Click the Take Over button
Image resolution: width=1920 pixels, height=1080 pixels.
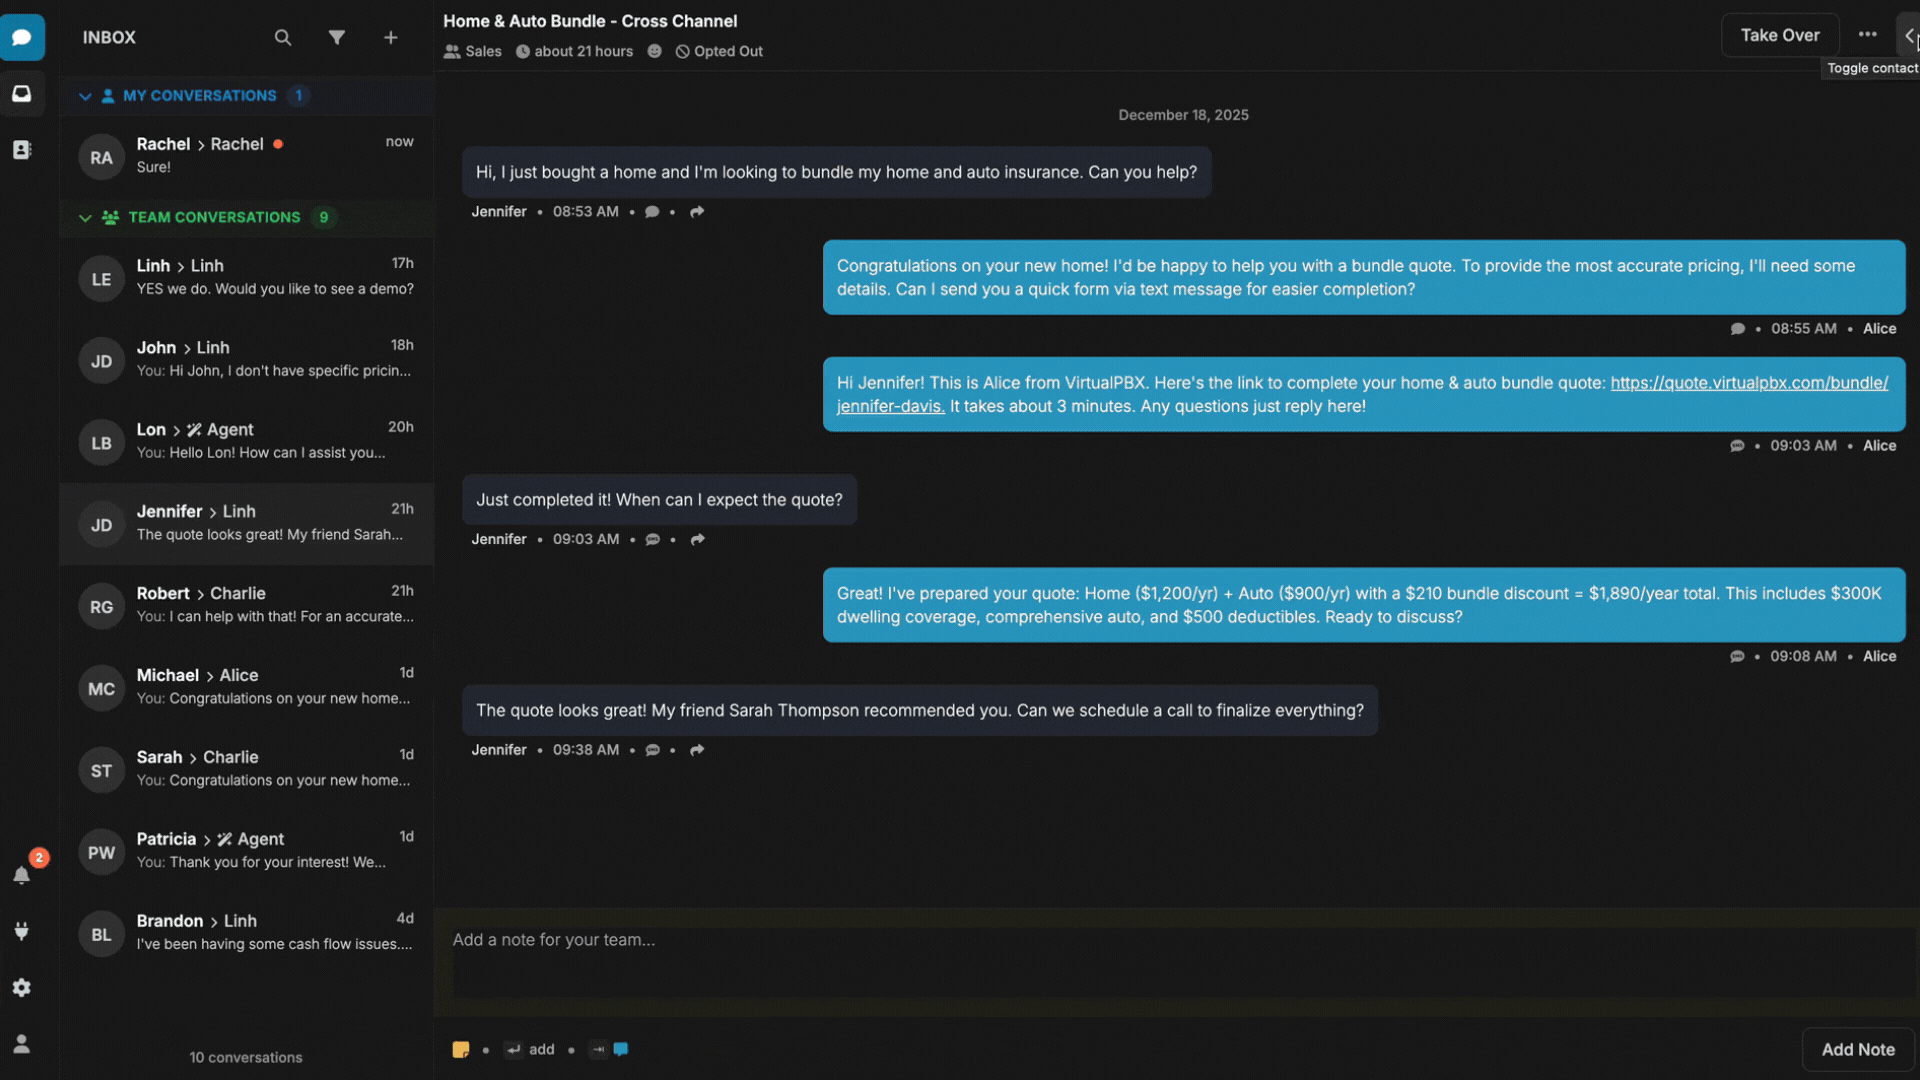(x=1779, y=35)
